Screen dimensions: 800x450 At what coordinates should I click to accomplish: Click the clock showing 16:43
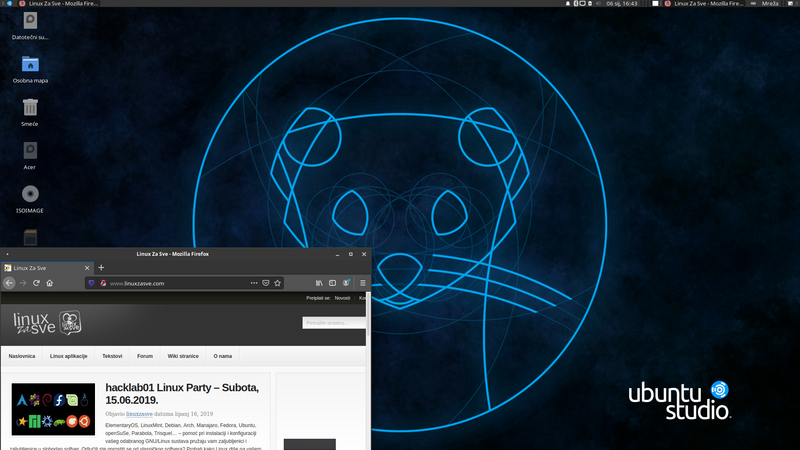621,4
